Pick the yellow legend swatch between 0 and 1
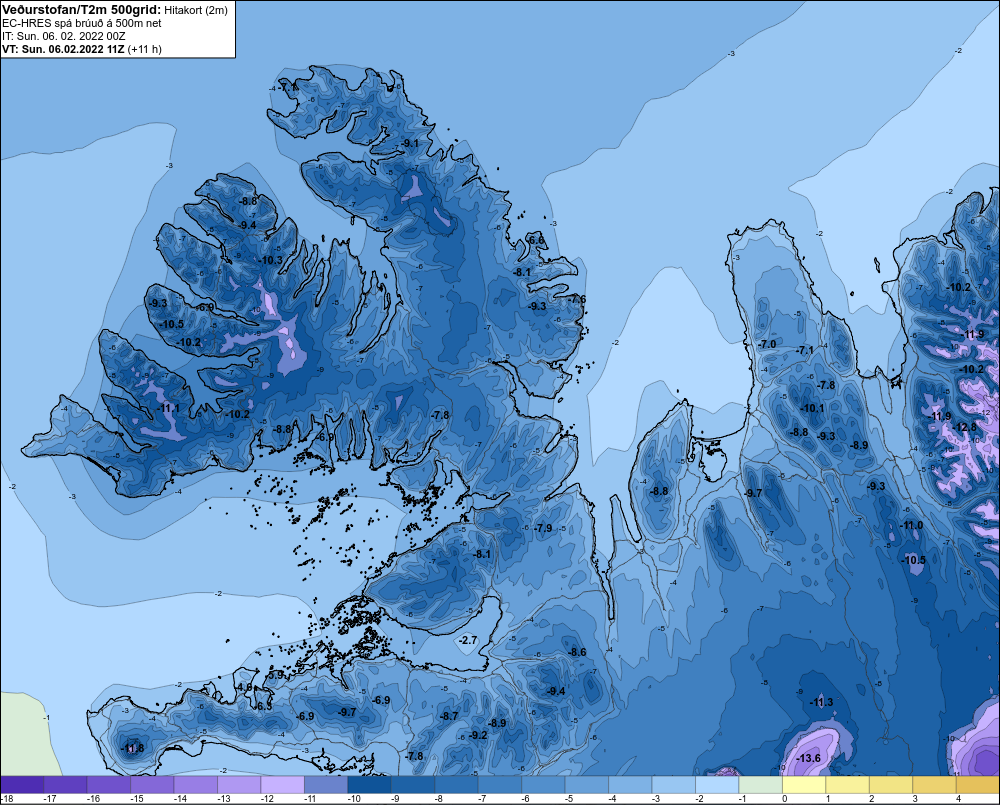Image resolution: width=1000 pixels, height=805 pixels. [804, 784]
